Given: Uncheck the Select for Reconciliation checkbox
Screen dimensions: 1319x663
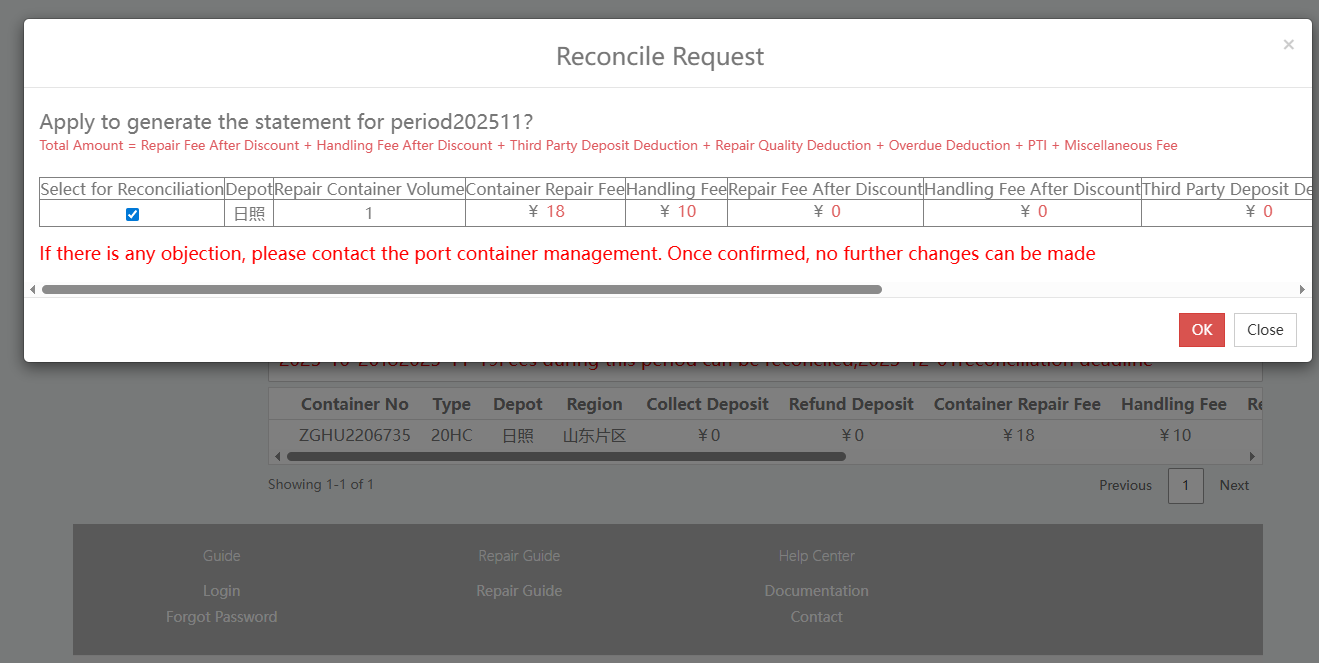Looking at the screenshot, I should click(x=132, y=214).
